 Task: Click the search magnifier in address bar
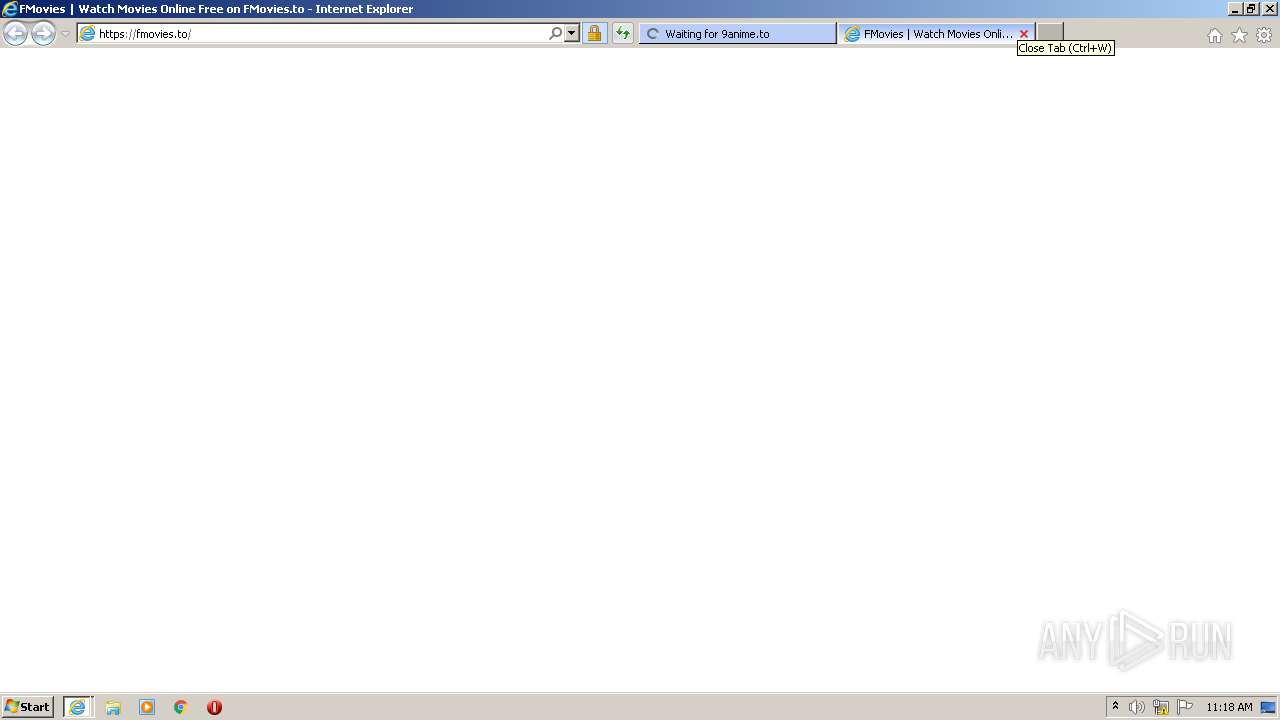tap(556, 33)
